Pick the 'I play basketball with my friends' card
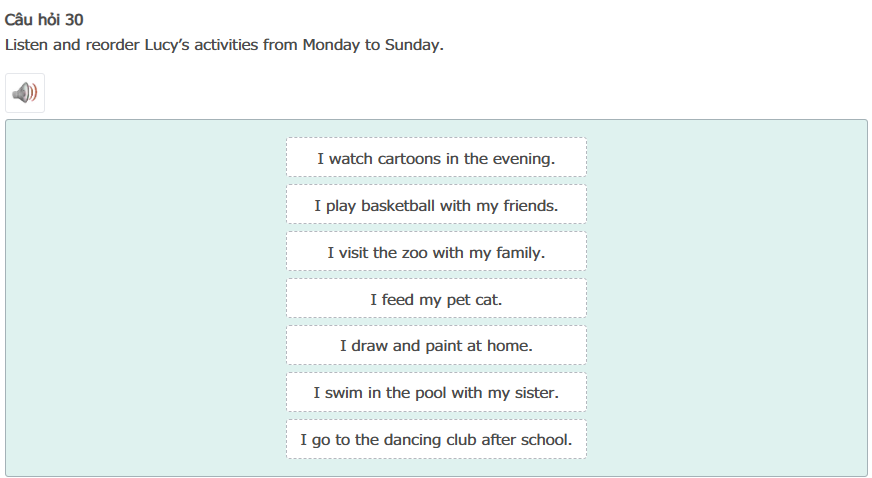This screenshot has width=872, height=478. click(436, 205)
